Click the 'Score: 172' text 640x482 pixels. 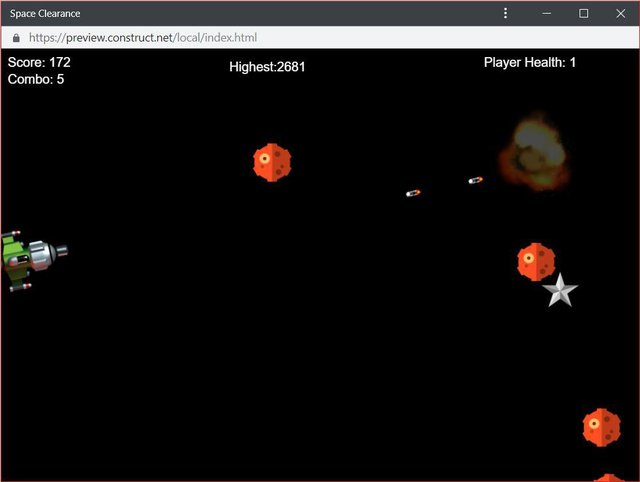tap(39, 62)
